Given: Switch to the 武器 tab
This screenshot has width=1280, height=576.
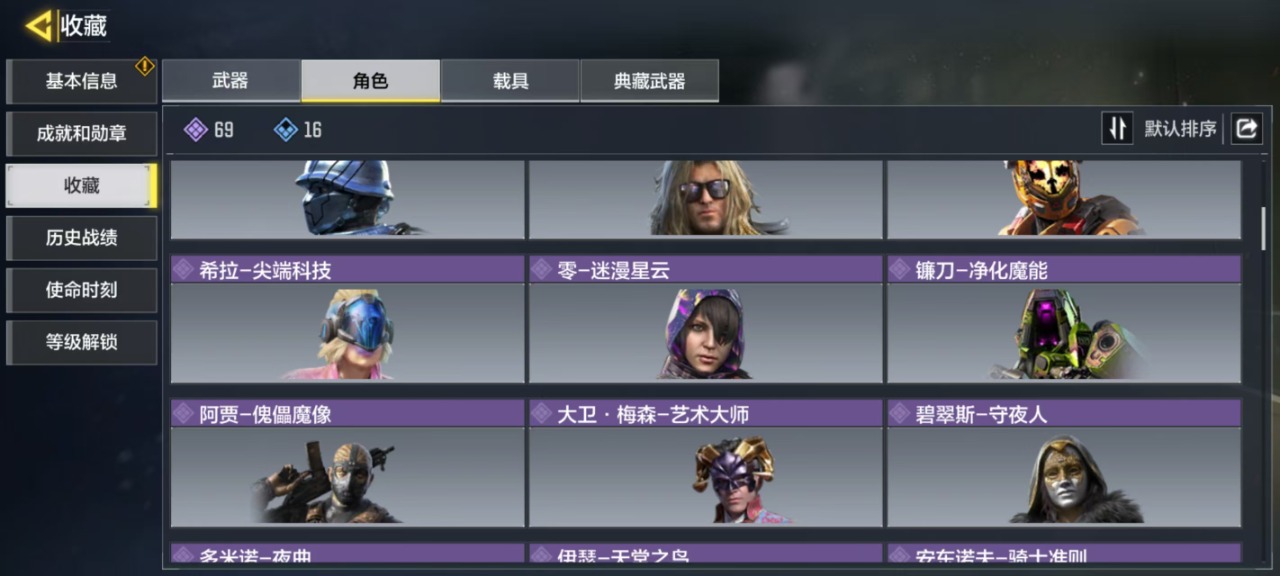Looking at the screenshot, I should click(x=231, y=81).
